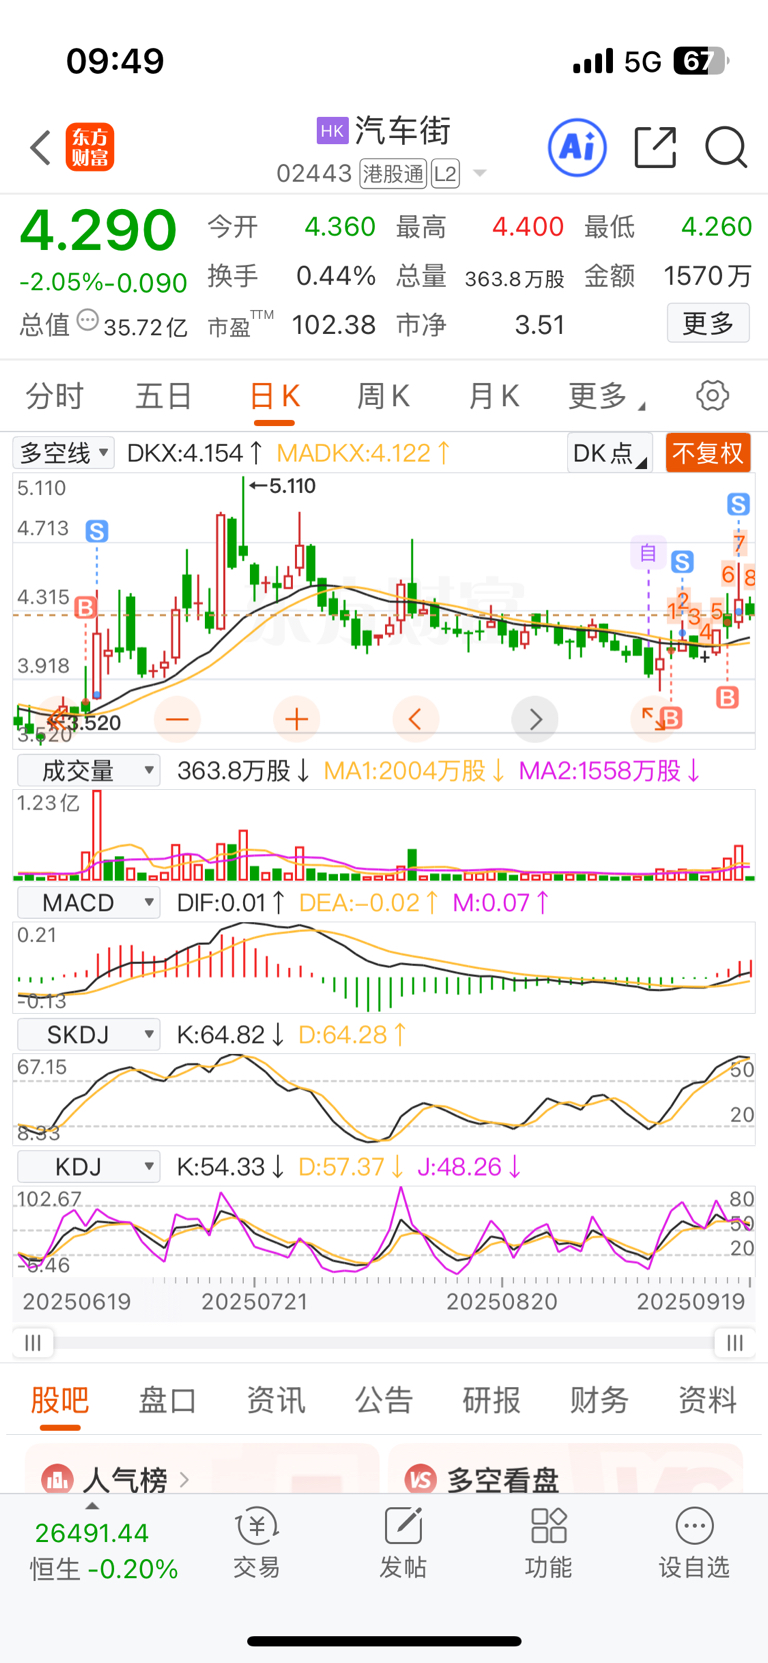Tap the 多空看盘 card title
Viewport: 768px width, 1663px height.
click(503, 1479)
